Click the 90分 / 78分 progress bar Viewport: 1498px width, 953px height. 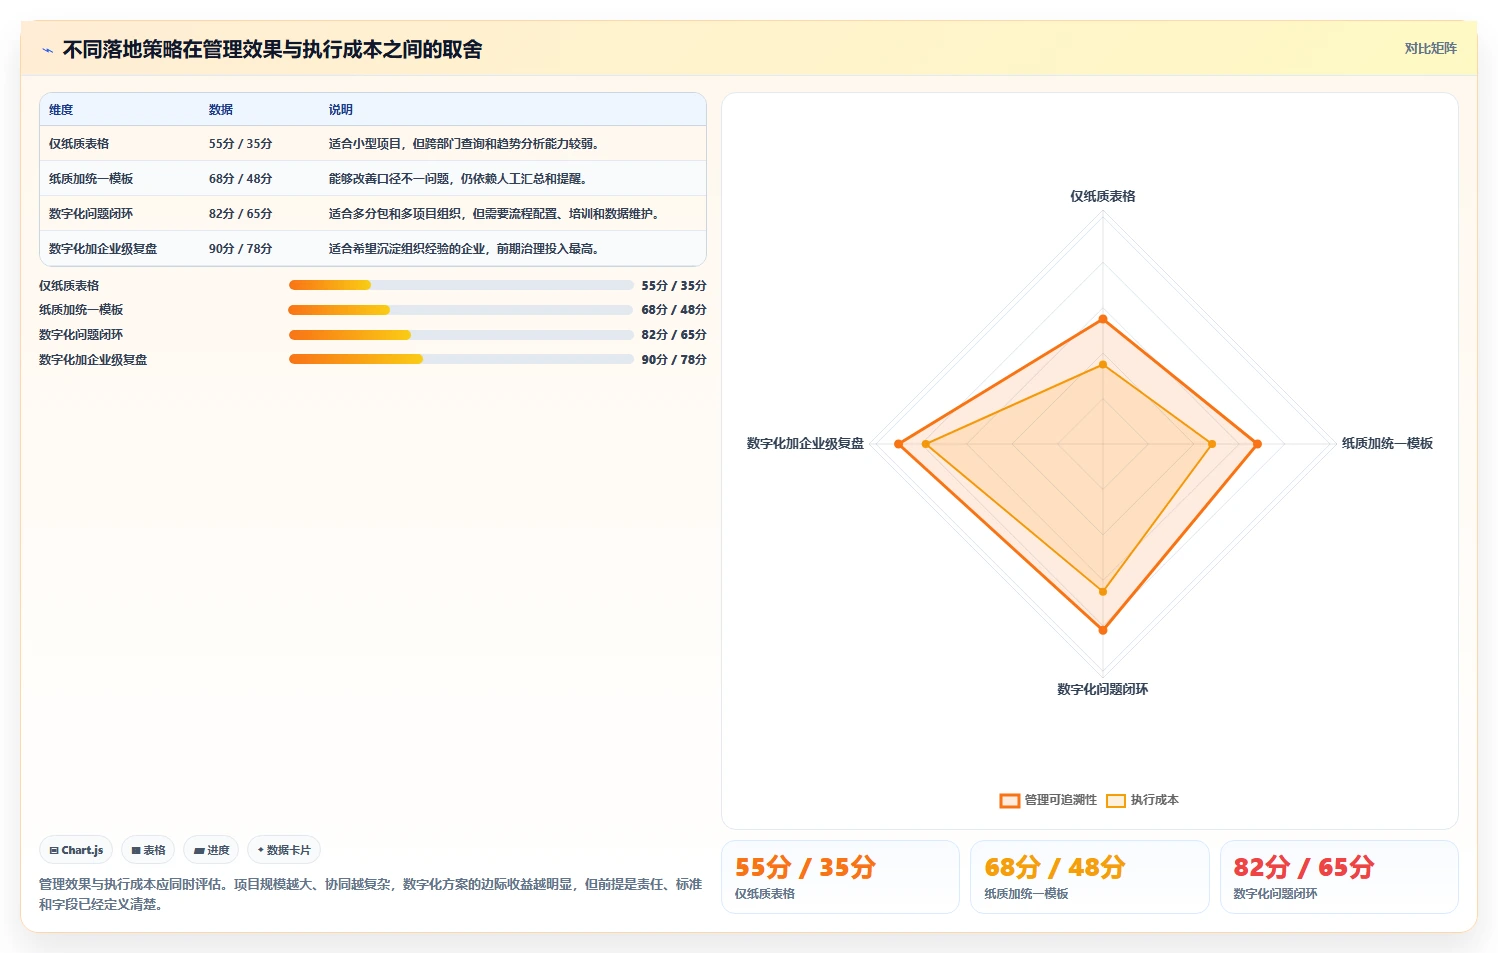(x=461, y=359)
